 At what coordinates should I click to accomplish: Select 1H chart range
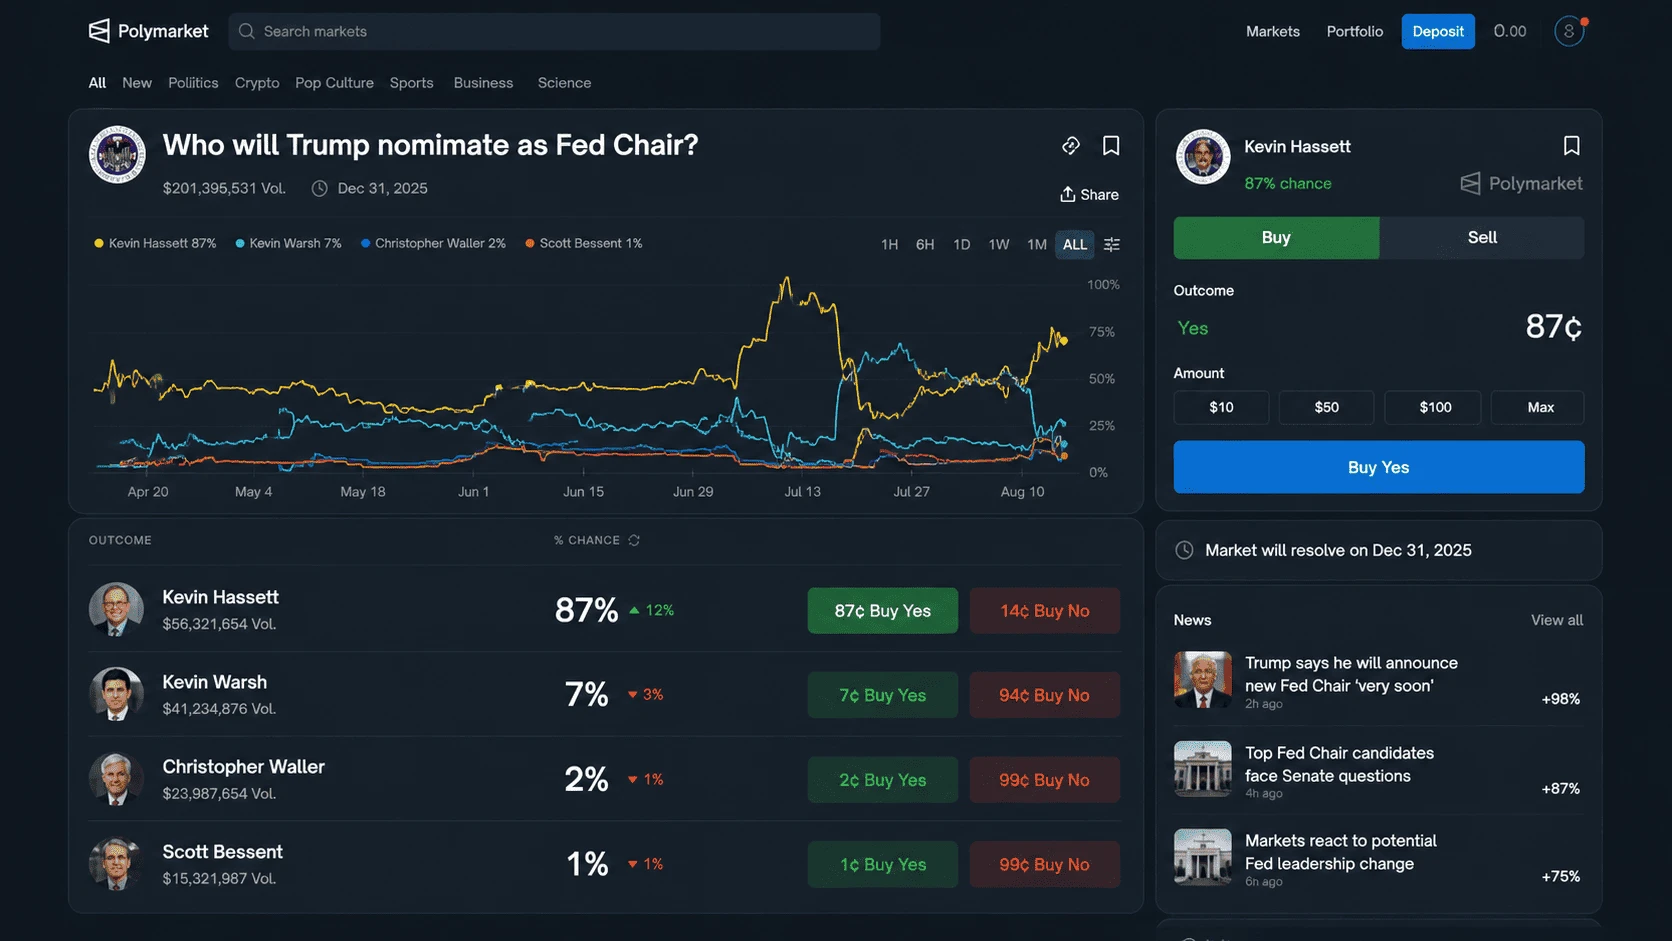[889, 244]
